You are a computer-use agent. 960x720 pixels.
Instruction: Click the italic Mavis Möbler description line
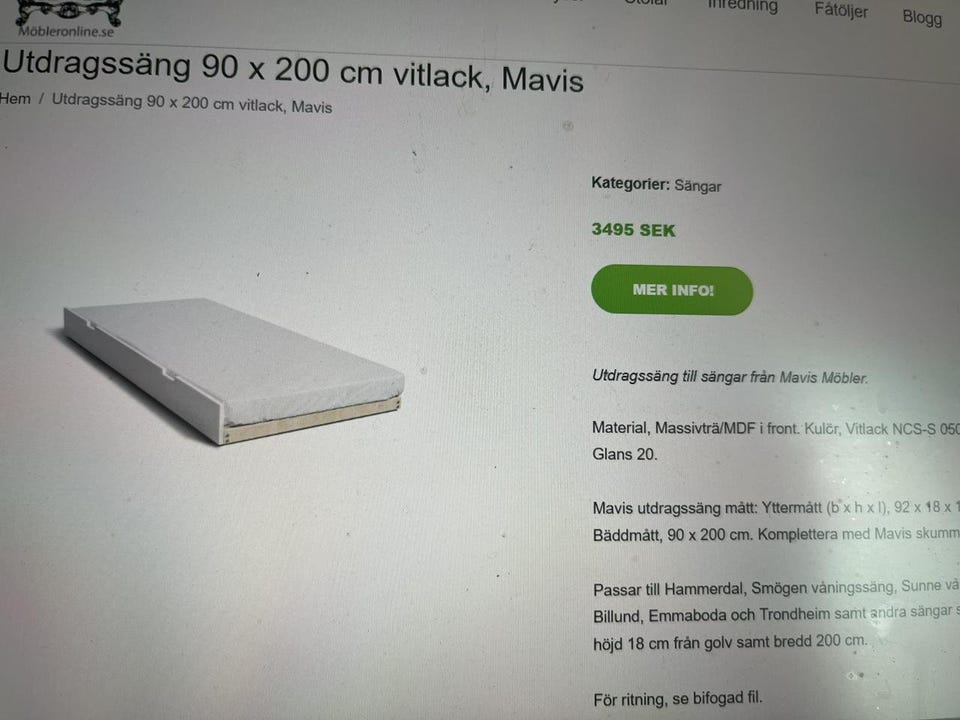pos(730,377)
